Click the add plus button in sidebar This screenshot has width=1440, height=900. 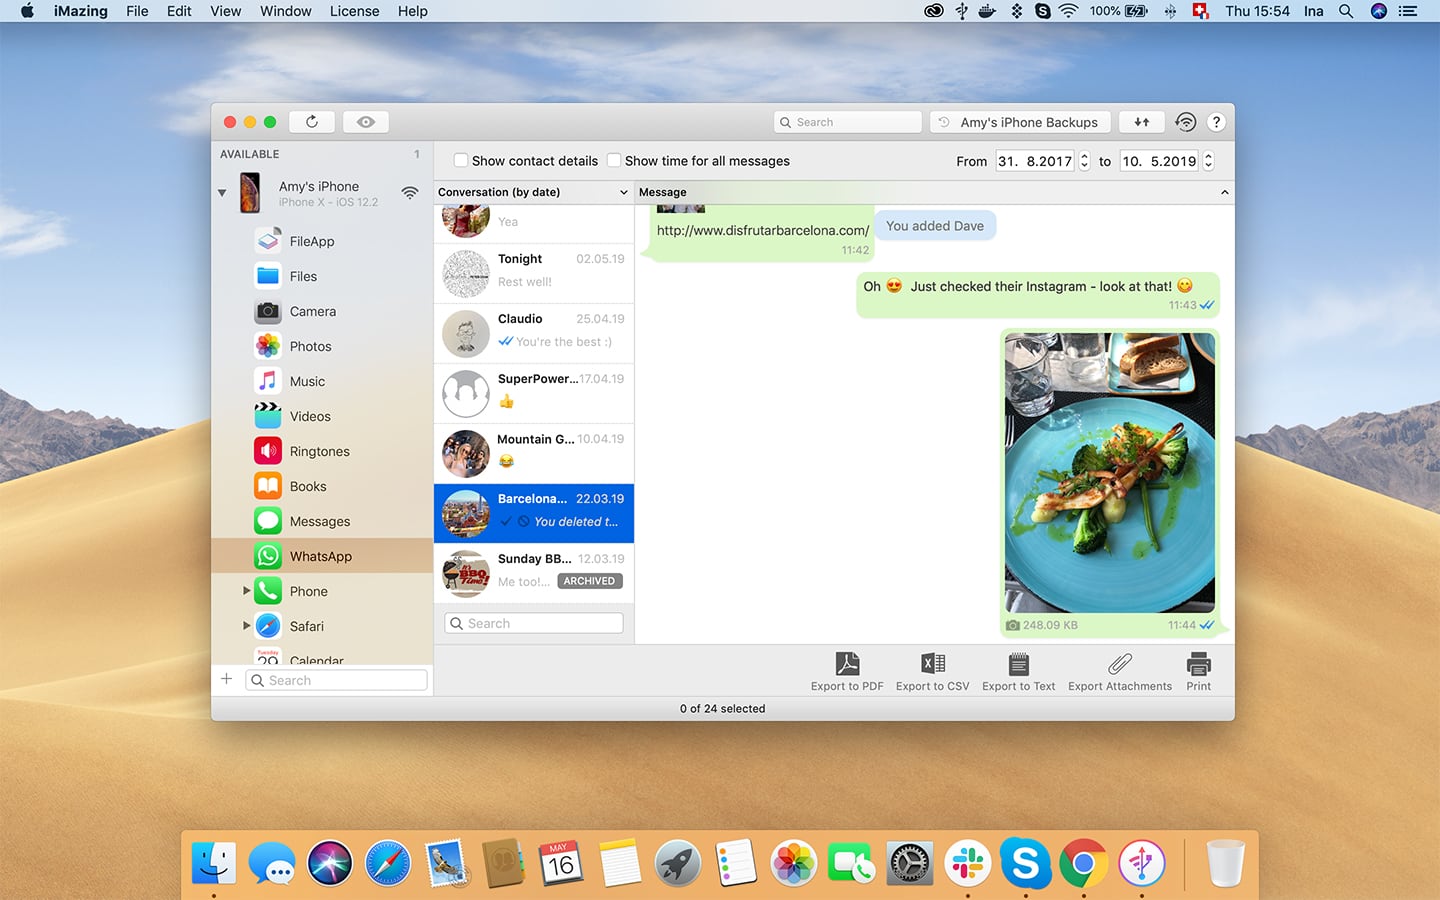point(226,679)
